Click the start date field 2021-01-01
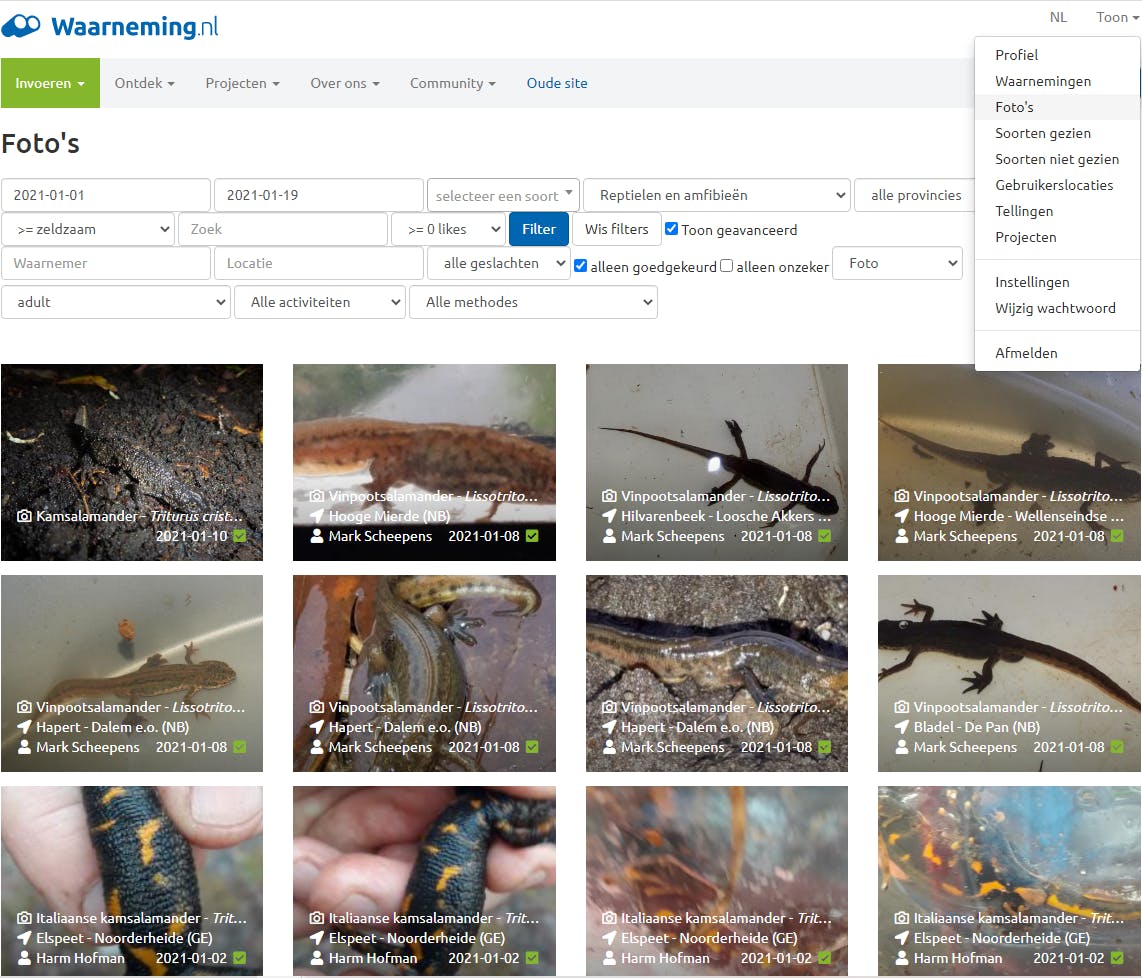This screenshot has height=978, width=1142. click(106, 195)
